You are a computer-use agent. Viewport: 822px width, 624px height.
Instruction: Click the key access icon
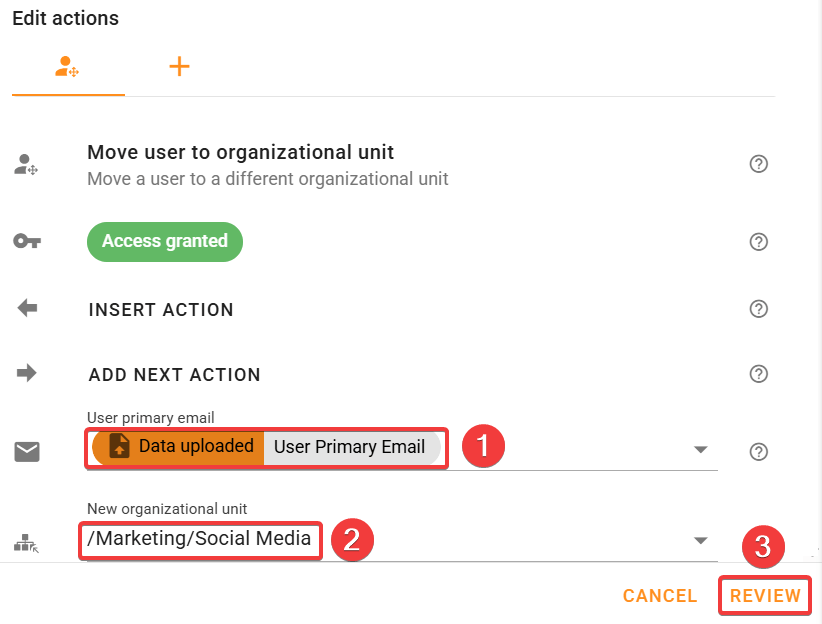pyautogui.click(x=27, y=241)
